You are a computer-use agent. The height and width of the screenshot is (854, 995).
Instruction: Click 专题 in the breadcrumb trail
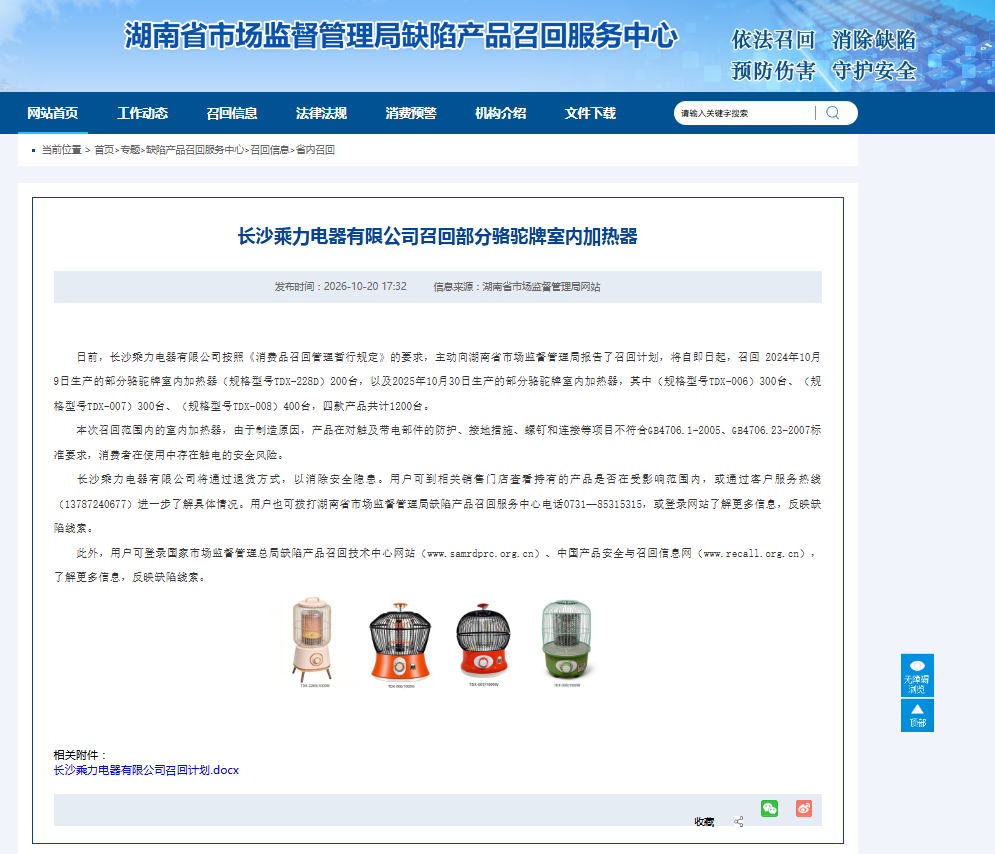(130, 150)
